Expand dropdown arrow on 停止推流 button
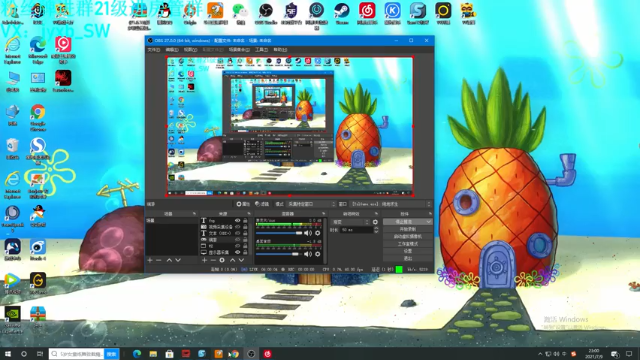The width and height of the screenshot is (640, 360). tap(429, 222)
